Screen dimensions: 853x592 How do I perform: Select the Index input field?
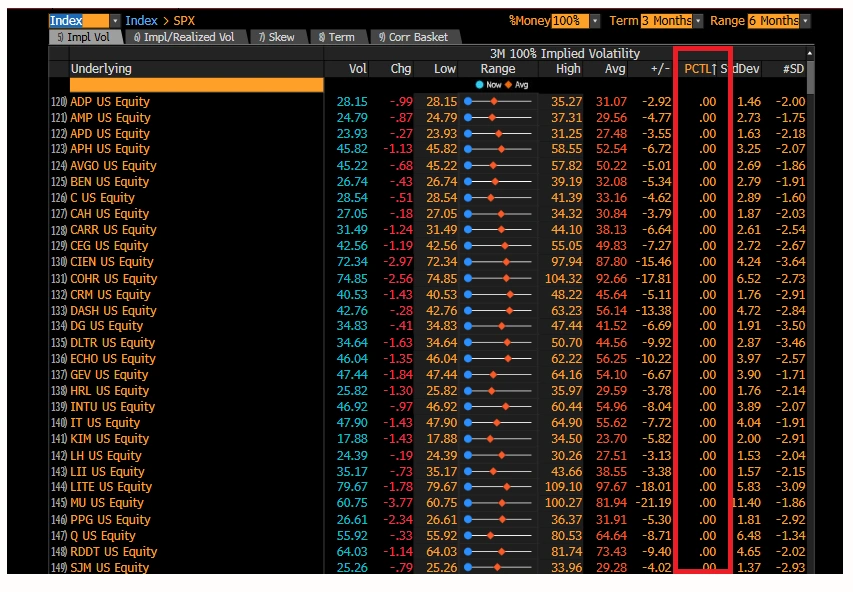click(79, 21)
